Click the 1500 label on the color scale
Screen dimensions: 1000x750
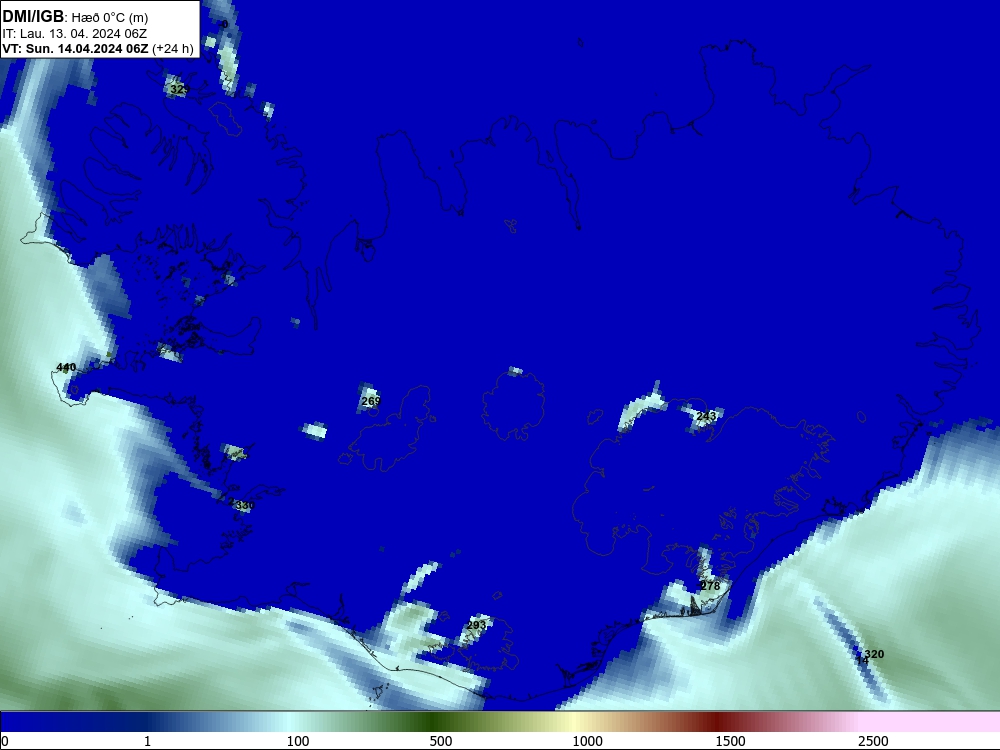tap(730, 741)
